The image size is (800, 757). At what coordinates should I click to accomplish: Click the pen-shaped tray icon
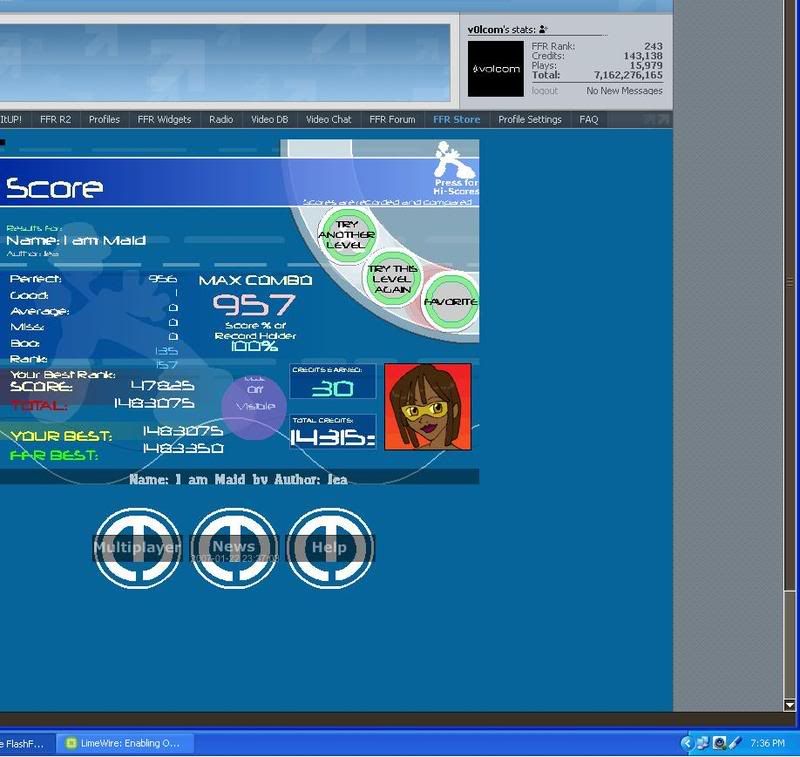(735, 743)
